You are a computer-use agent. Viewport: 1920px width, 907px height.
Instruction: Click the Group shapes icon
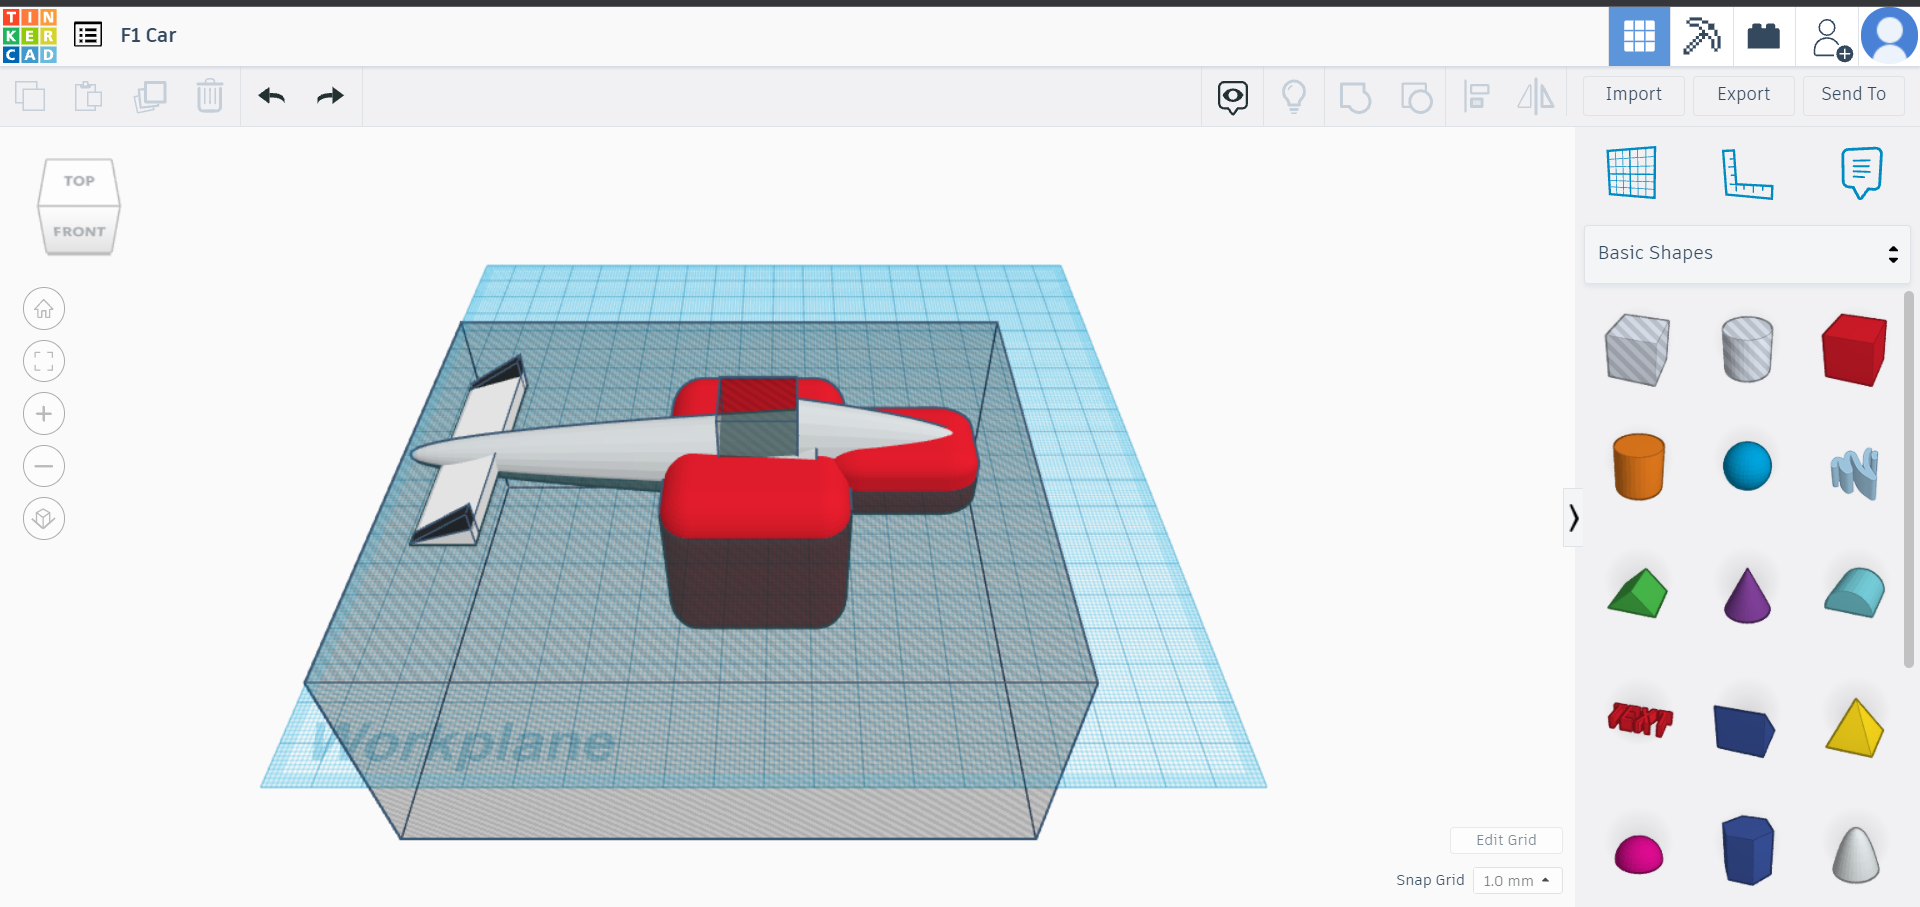coord(1355,97)
